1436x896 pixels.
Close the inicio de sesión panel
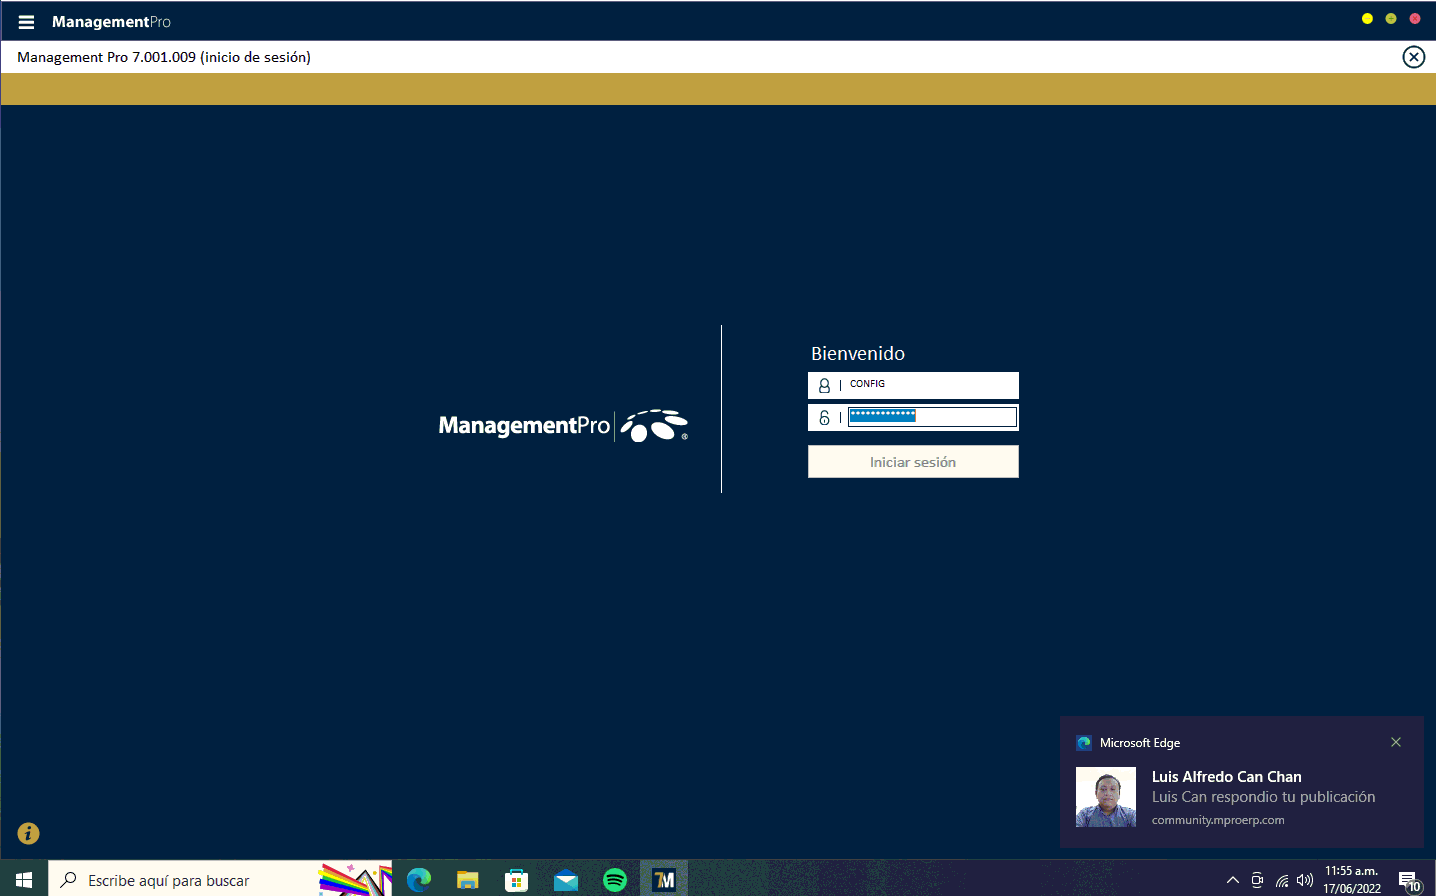click(1413, 57)
